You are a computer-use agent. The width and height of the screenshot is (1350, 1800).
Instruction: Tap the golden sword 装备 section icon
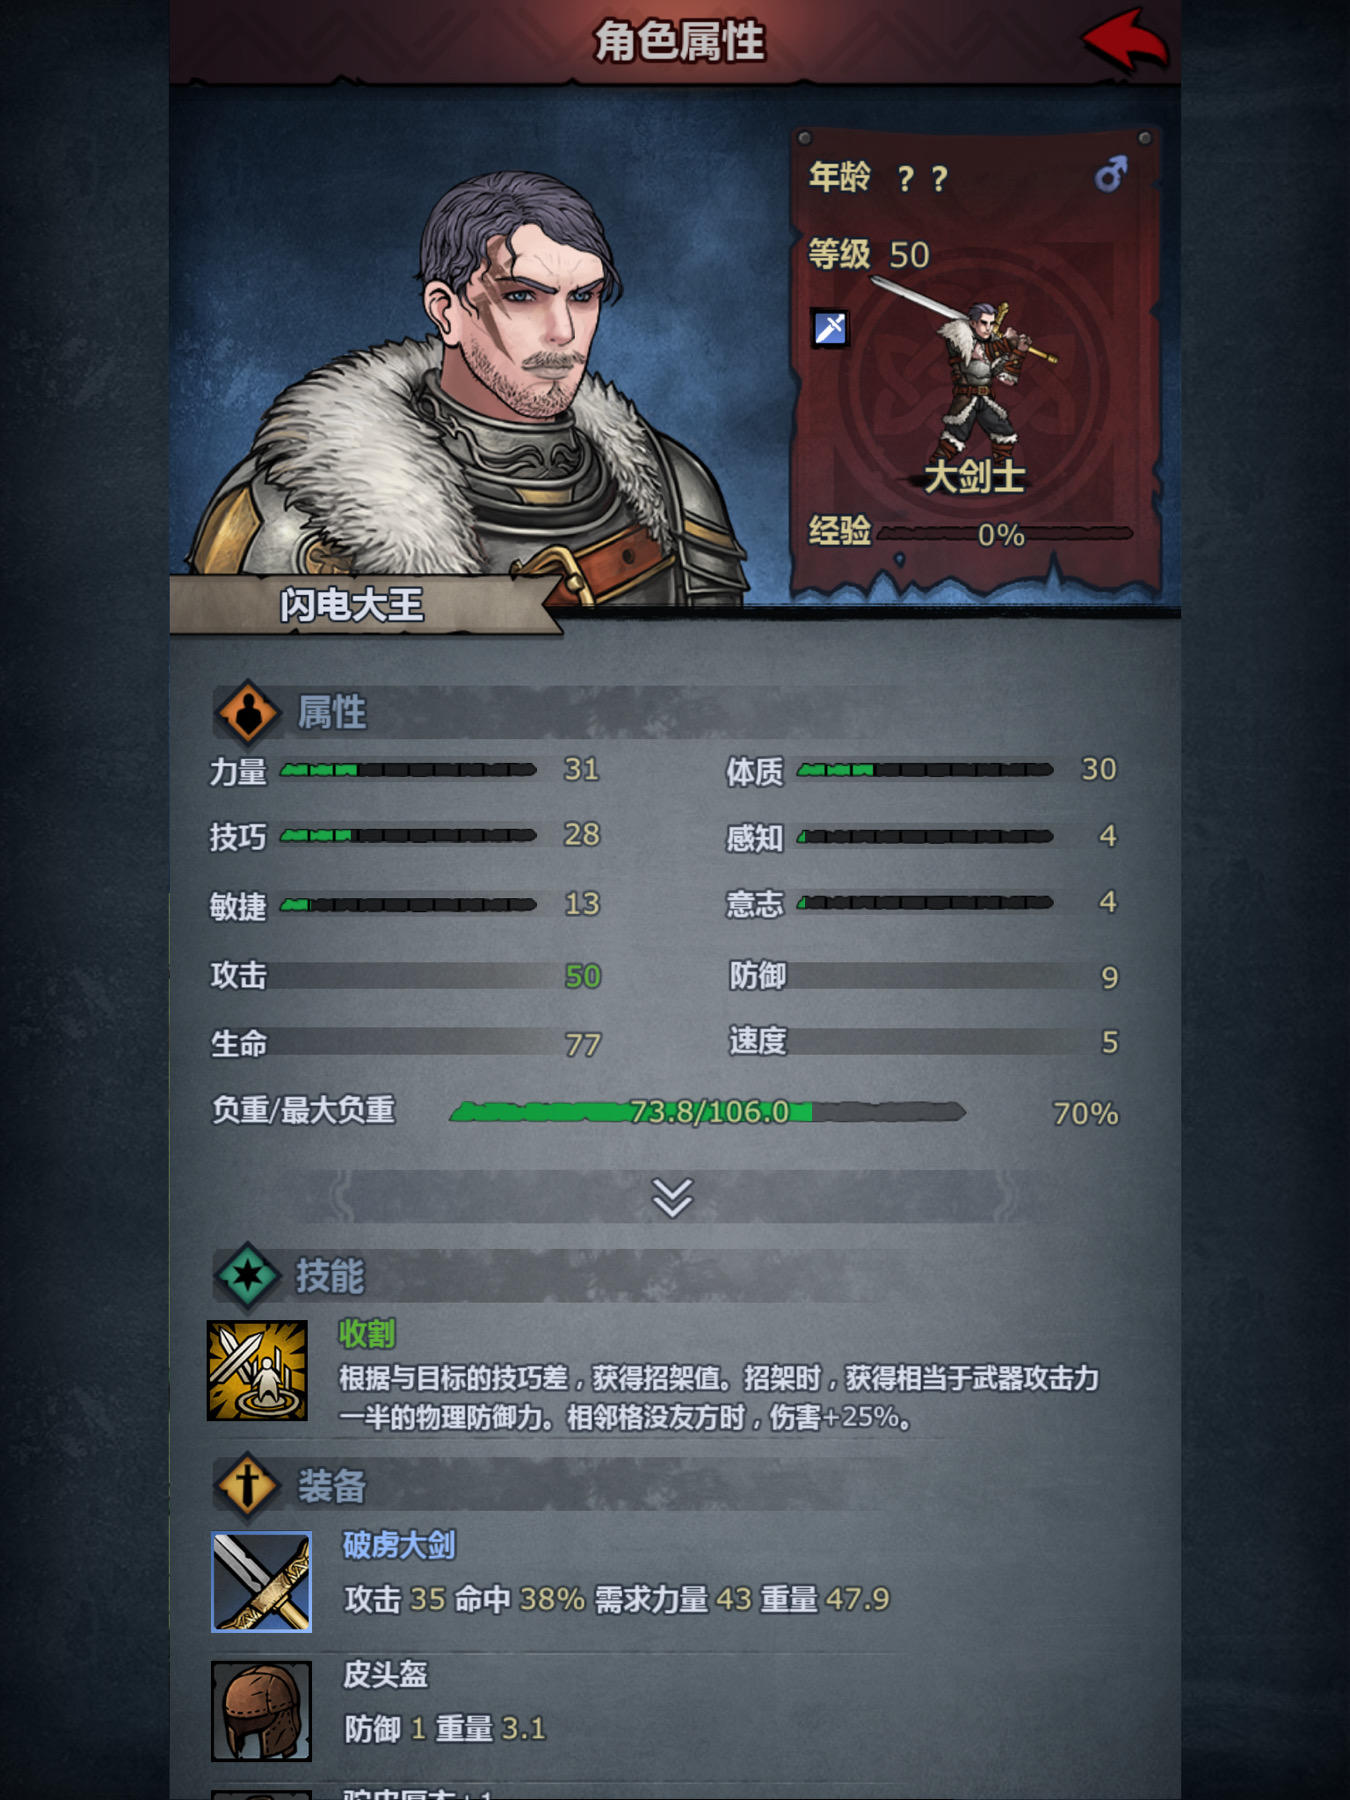click(x=247, y=1485)
